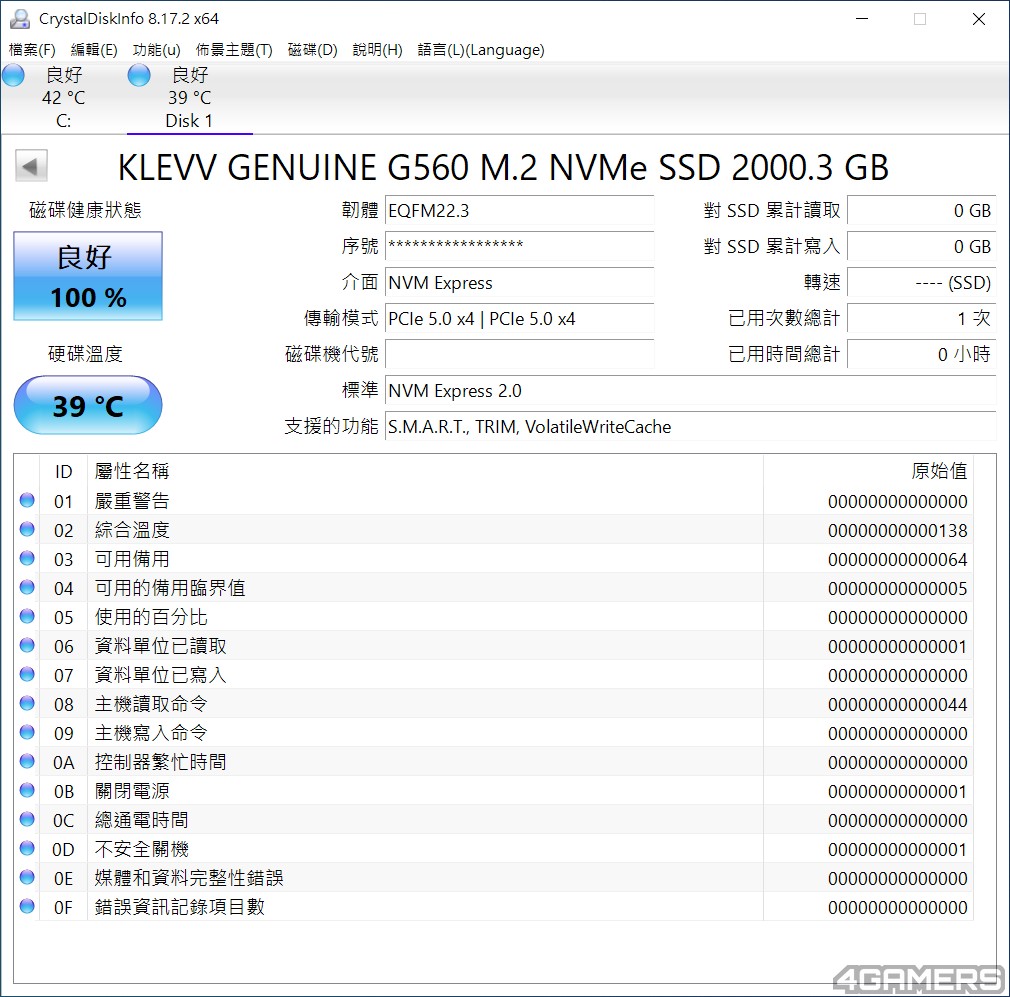Click status dot for attribute 0B 關閉電源
The height and width of the screenshot is (997, 1010).
(27, 790)
